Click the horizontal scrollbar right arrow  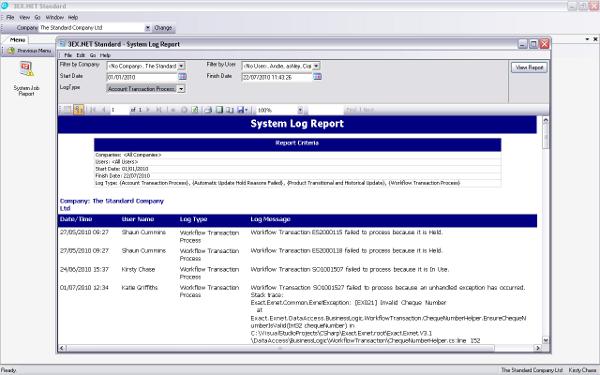tap(538, 348)
